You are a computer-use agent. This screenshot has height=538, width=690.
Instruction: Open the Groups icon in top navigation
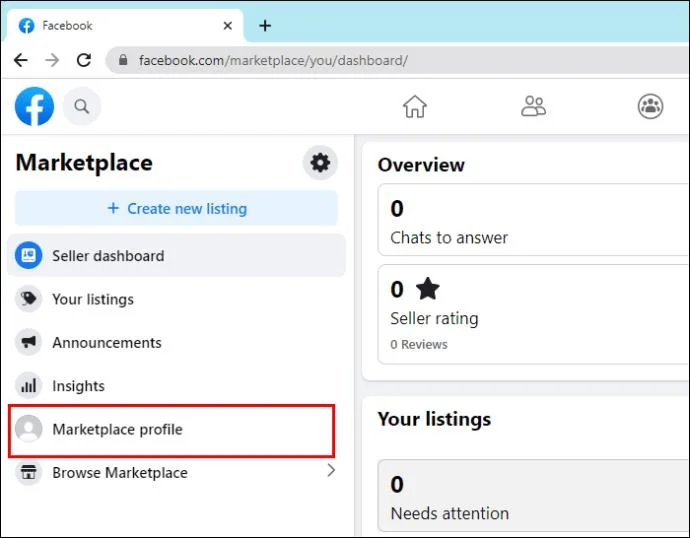tap(650, 106)
